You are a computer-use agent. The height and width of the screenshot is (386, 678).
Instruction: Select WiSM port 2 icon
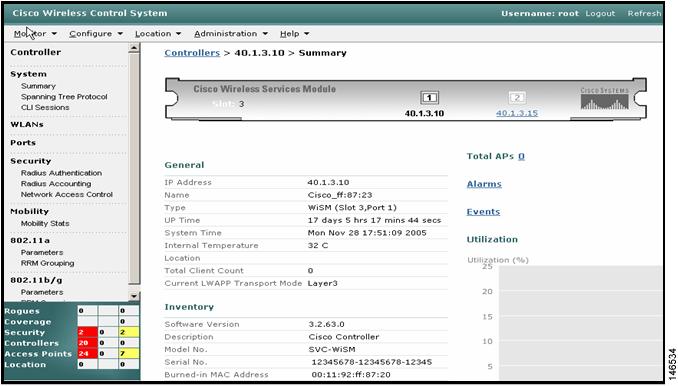[517, 98]
